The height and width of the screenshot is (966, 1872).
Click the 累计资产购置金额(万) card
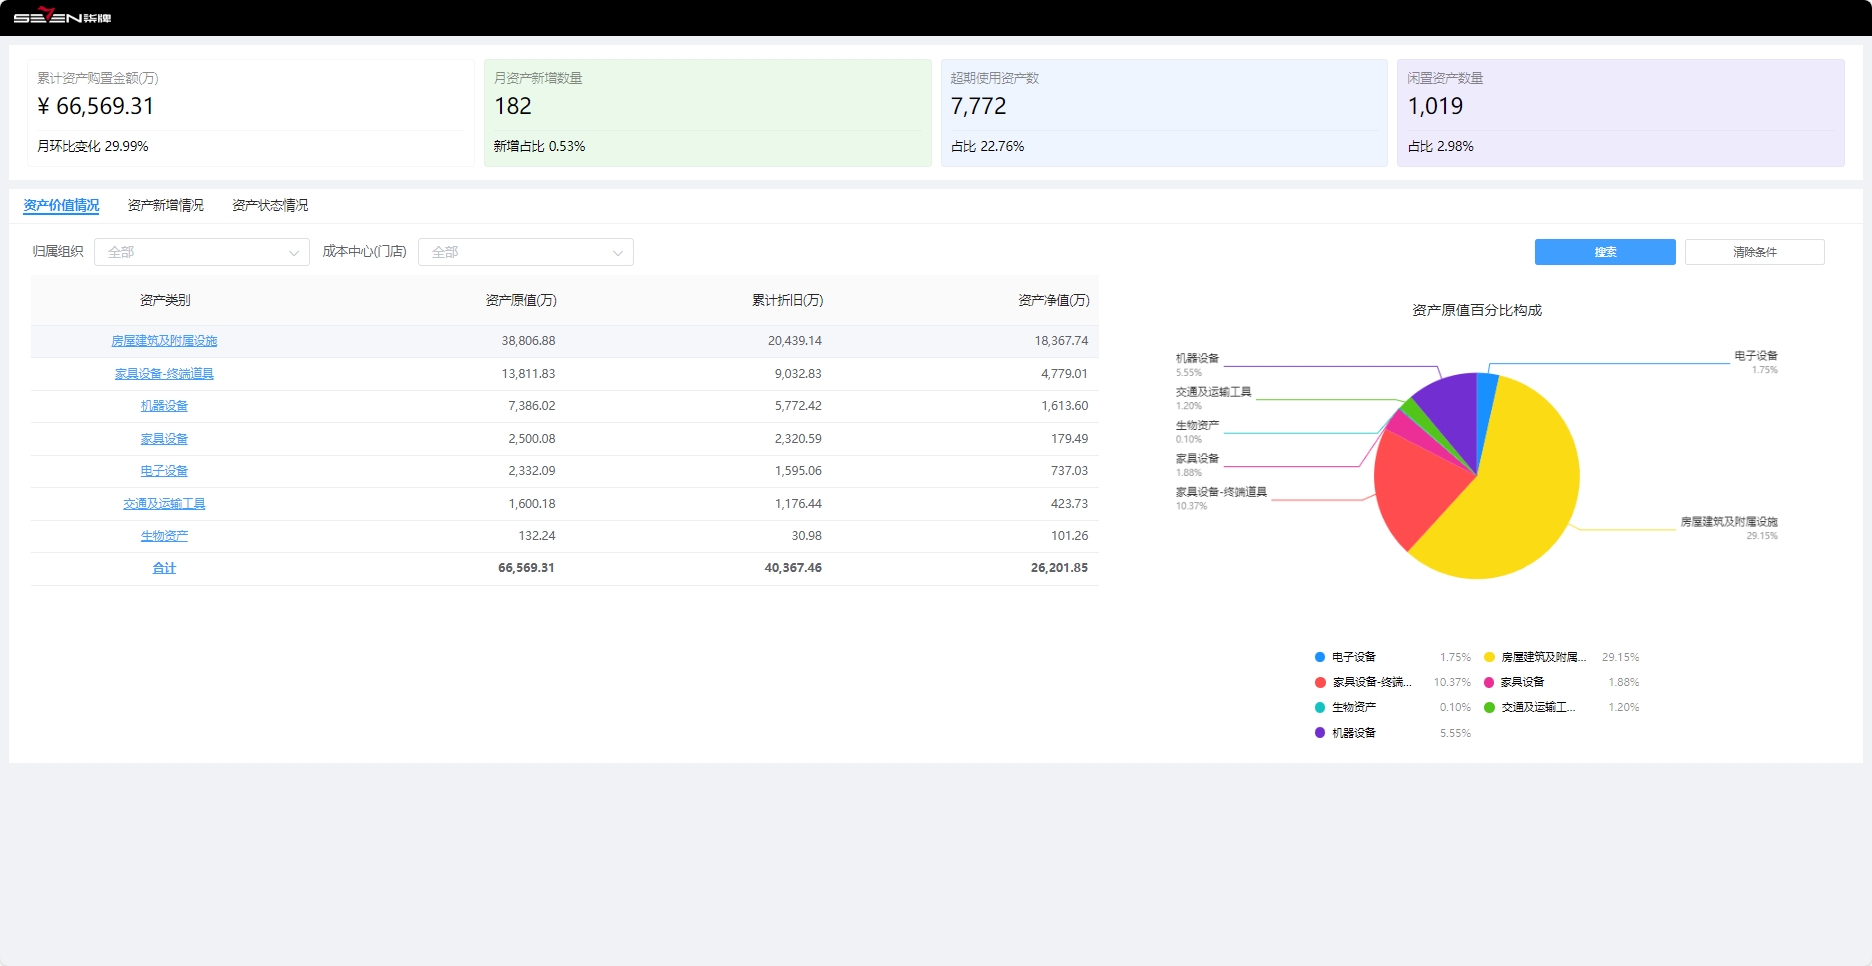click(251, 113)
